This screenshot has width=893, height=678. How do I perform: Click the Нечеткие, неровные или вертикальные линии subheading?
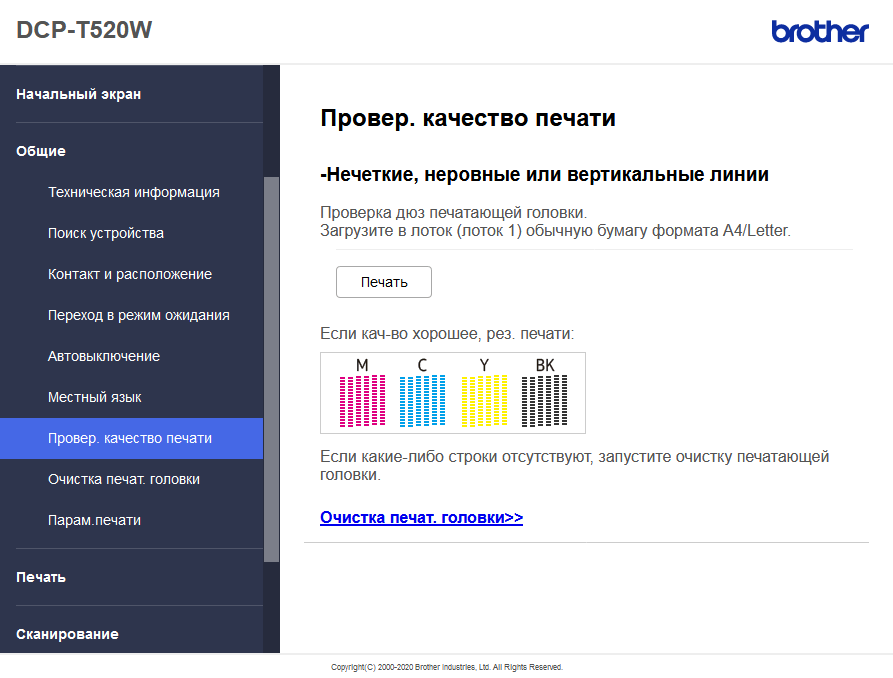point(544,174)
